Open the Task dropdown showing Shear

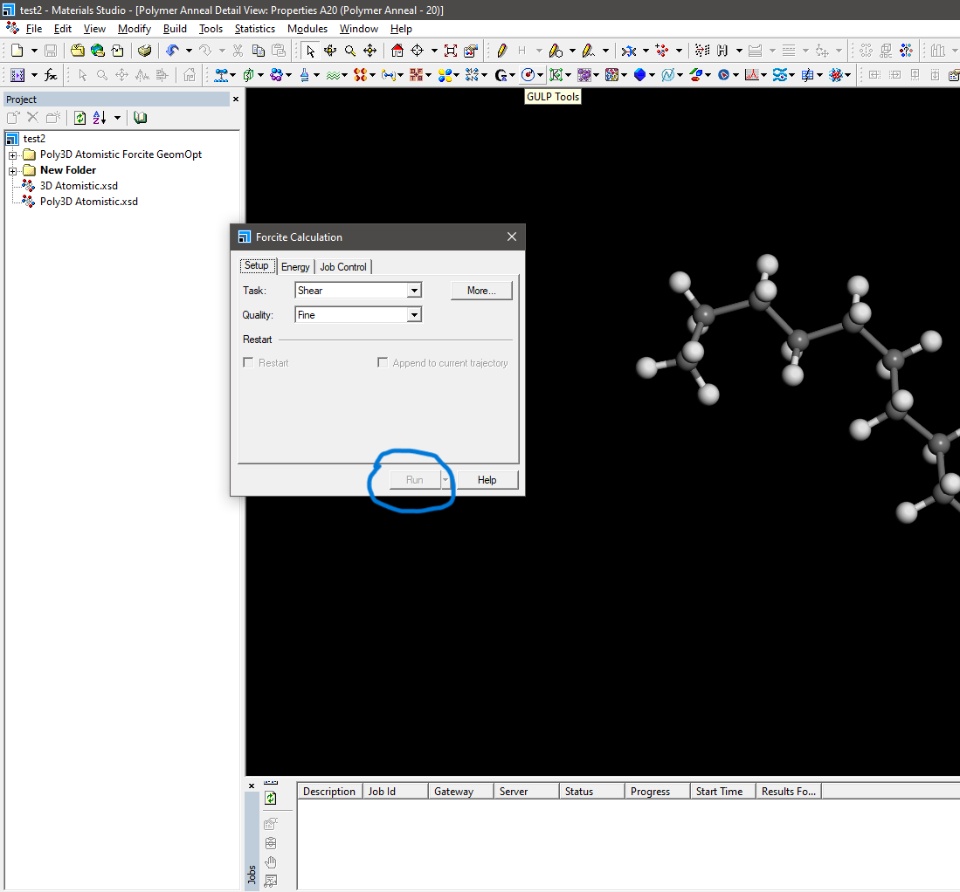[414, 291]
